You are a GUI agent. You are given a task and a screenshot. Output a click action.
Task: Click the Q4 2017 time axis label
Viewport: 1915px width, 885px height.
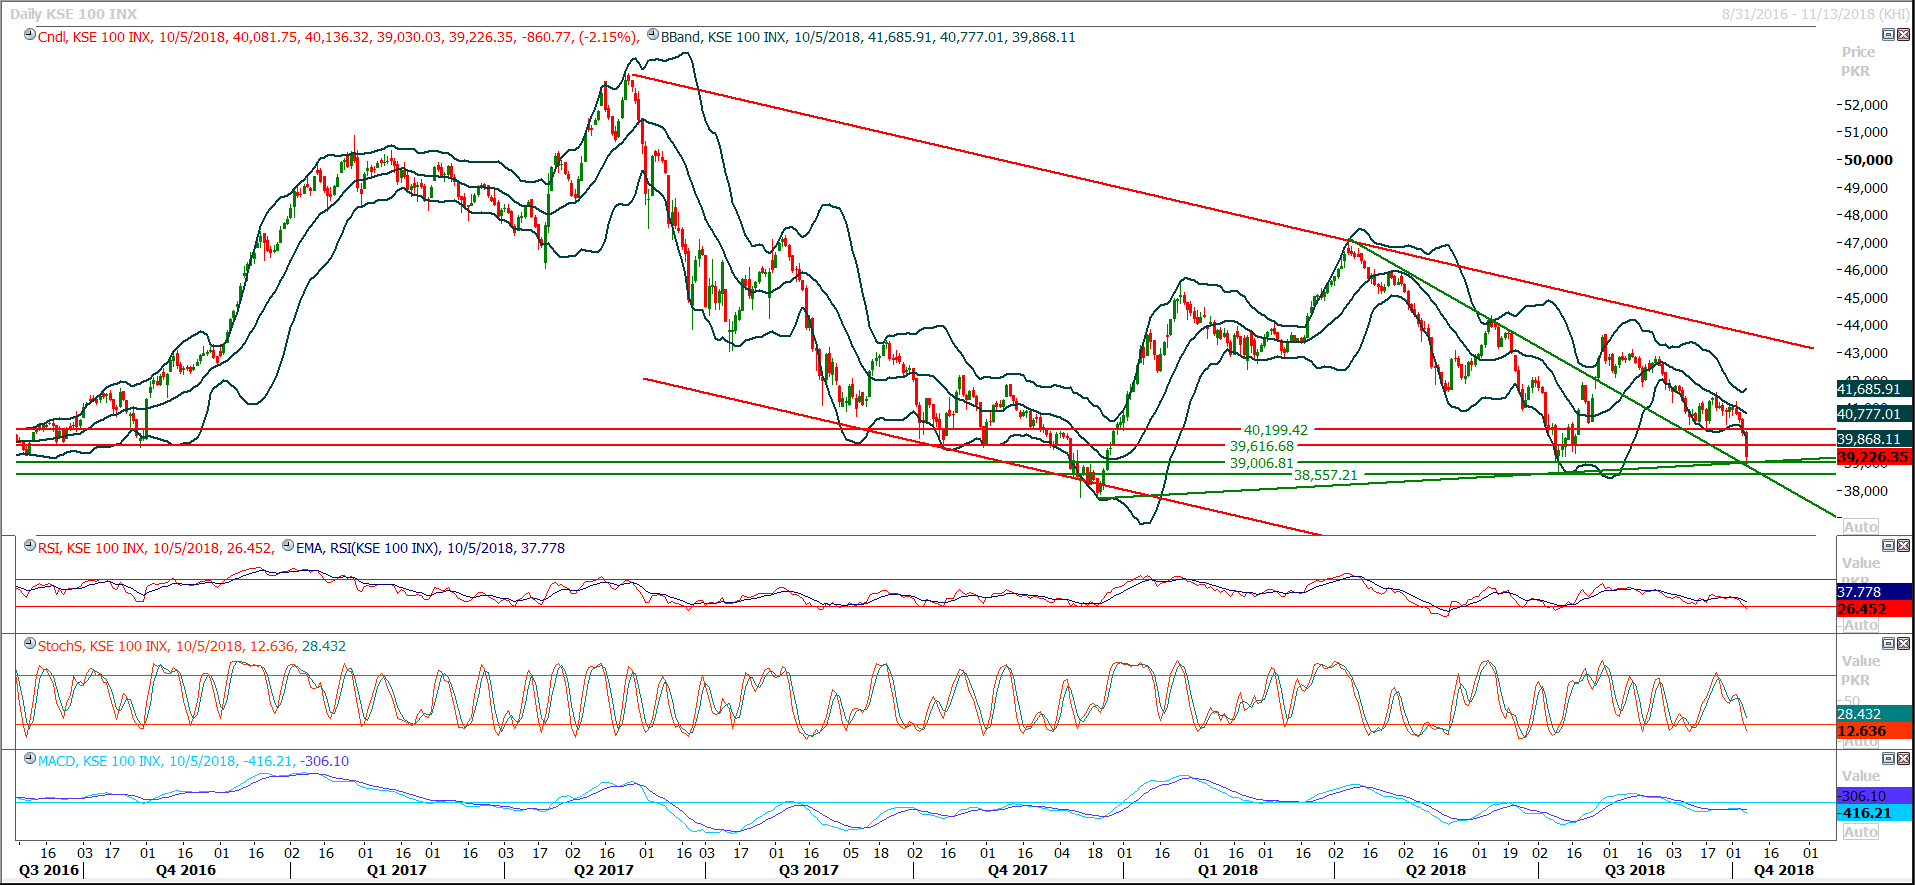(x=1018, y=870)
